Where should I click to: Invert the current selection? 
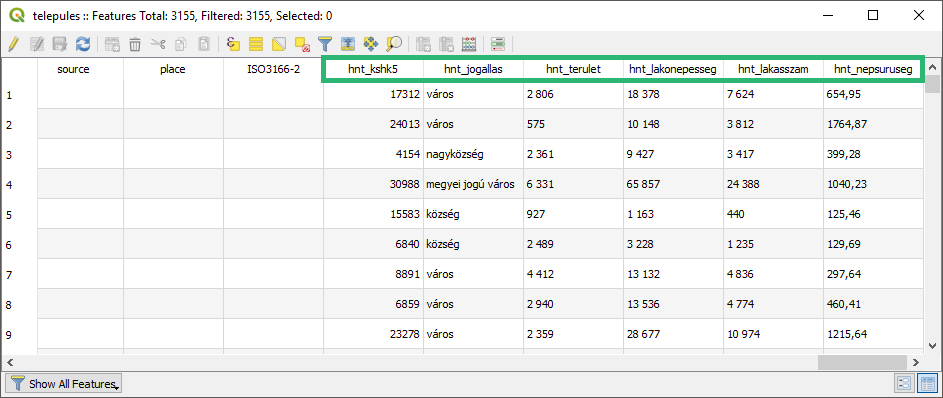[279, 43]
